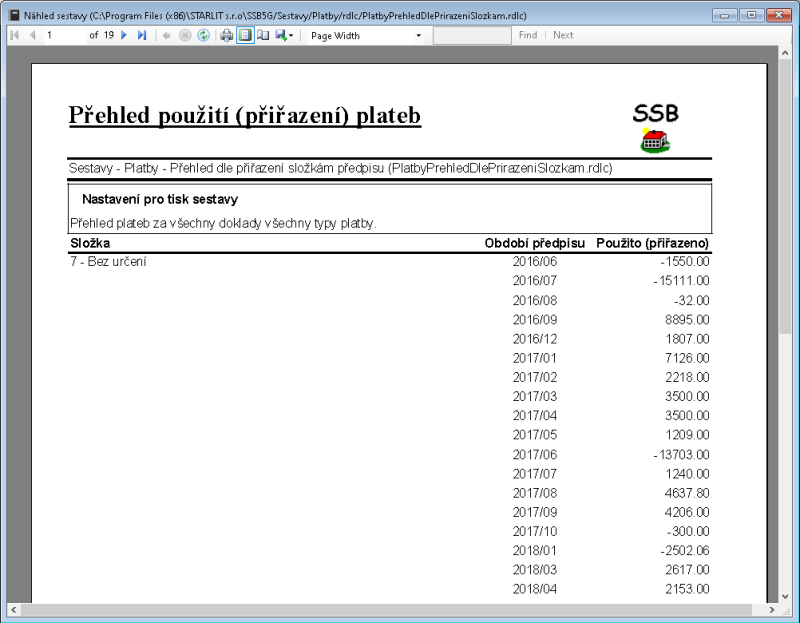Click the Stop rendering icon
Image resolution: width=800 pixels, height=623 pixels.
[x=185, y=35]
